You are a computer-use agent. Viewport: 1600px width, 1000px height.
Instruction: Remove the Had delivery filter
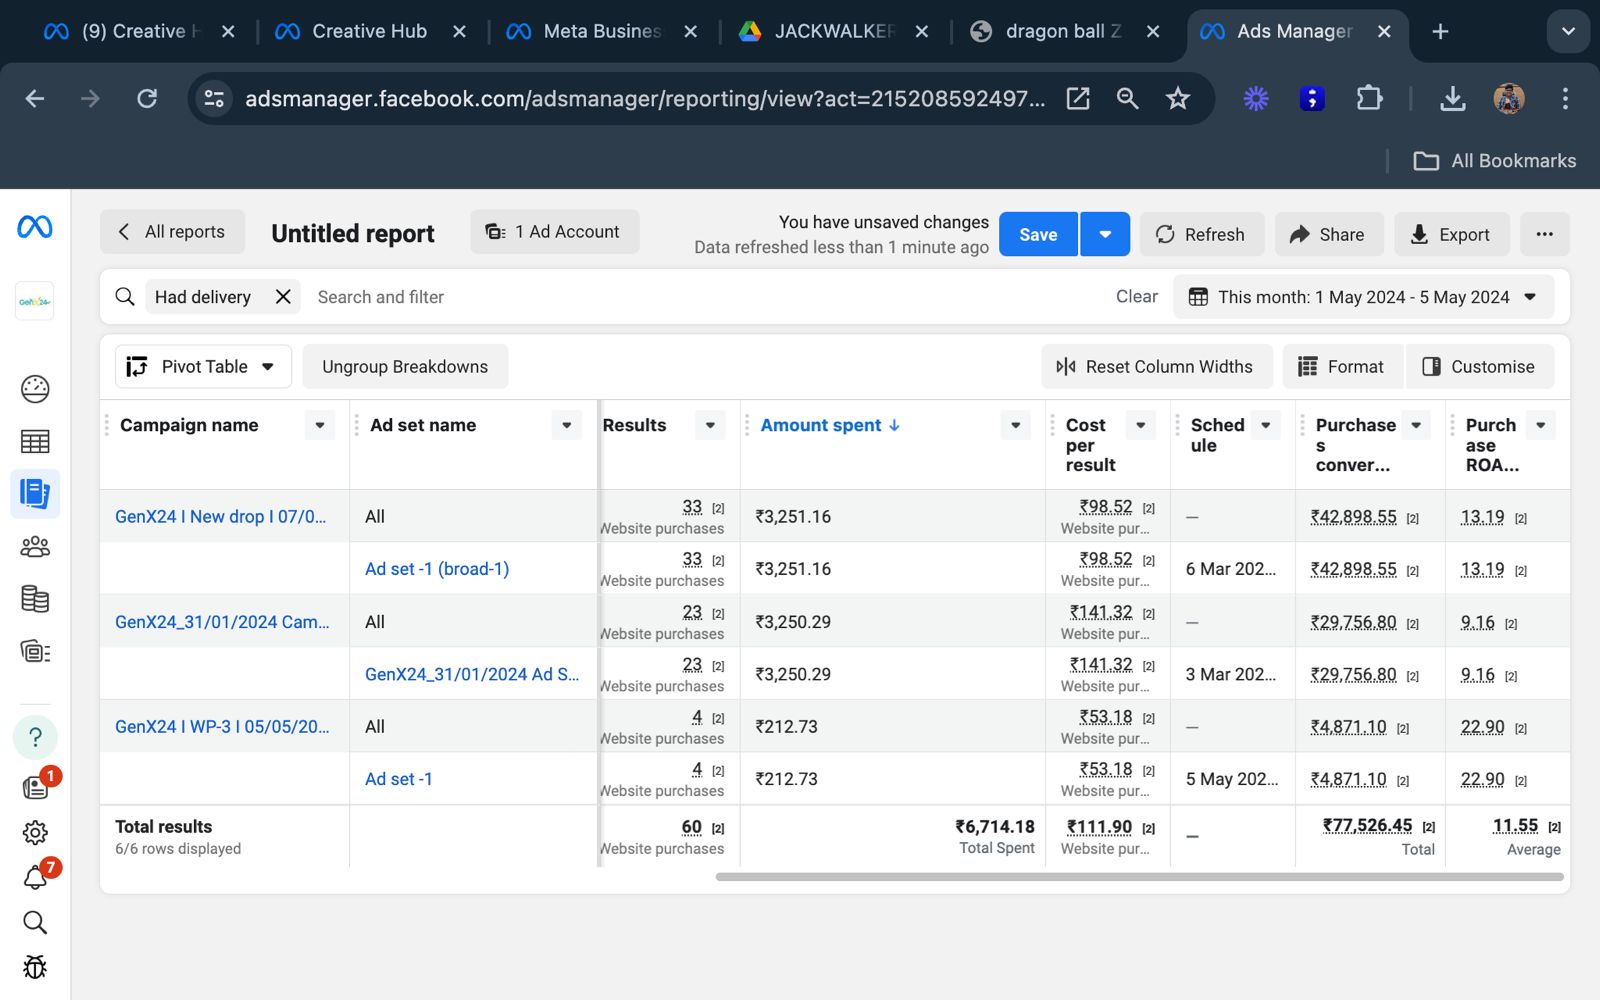click(283, 297)
